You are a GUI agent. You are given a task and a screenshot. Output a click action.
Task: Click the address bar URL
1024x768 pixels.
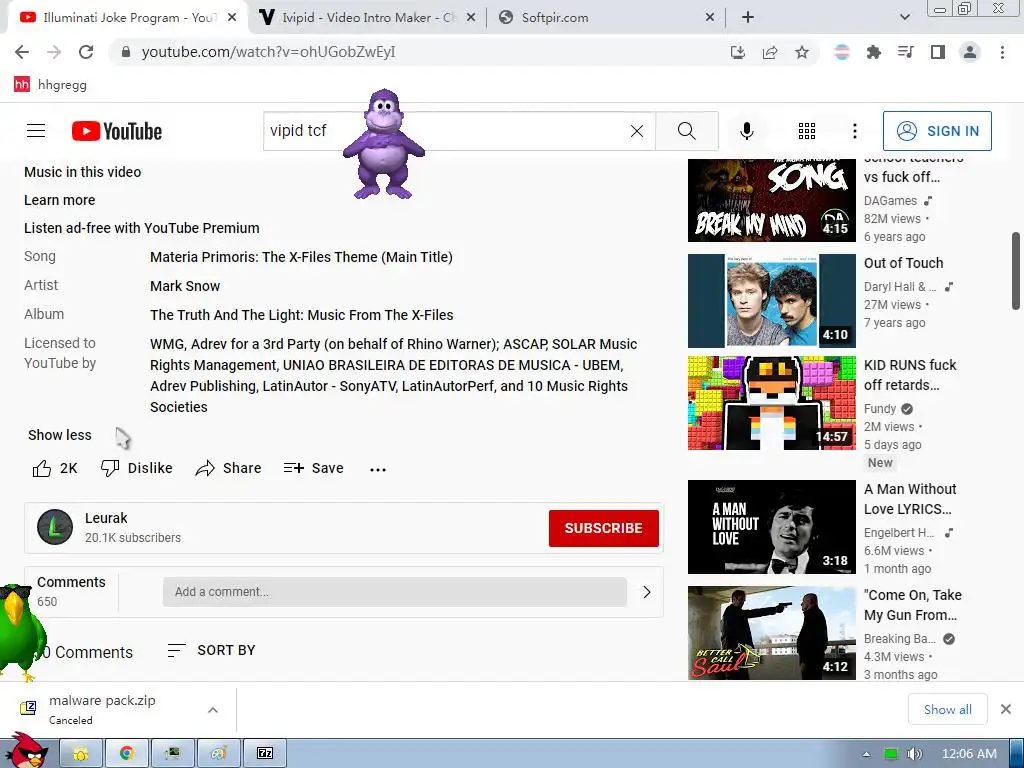(268, 52)
